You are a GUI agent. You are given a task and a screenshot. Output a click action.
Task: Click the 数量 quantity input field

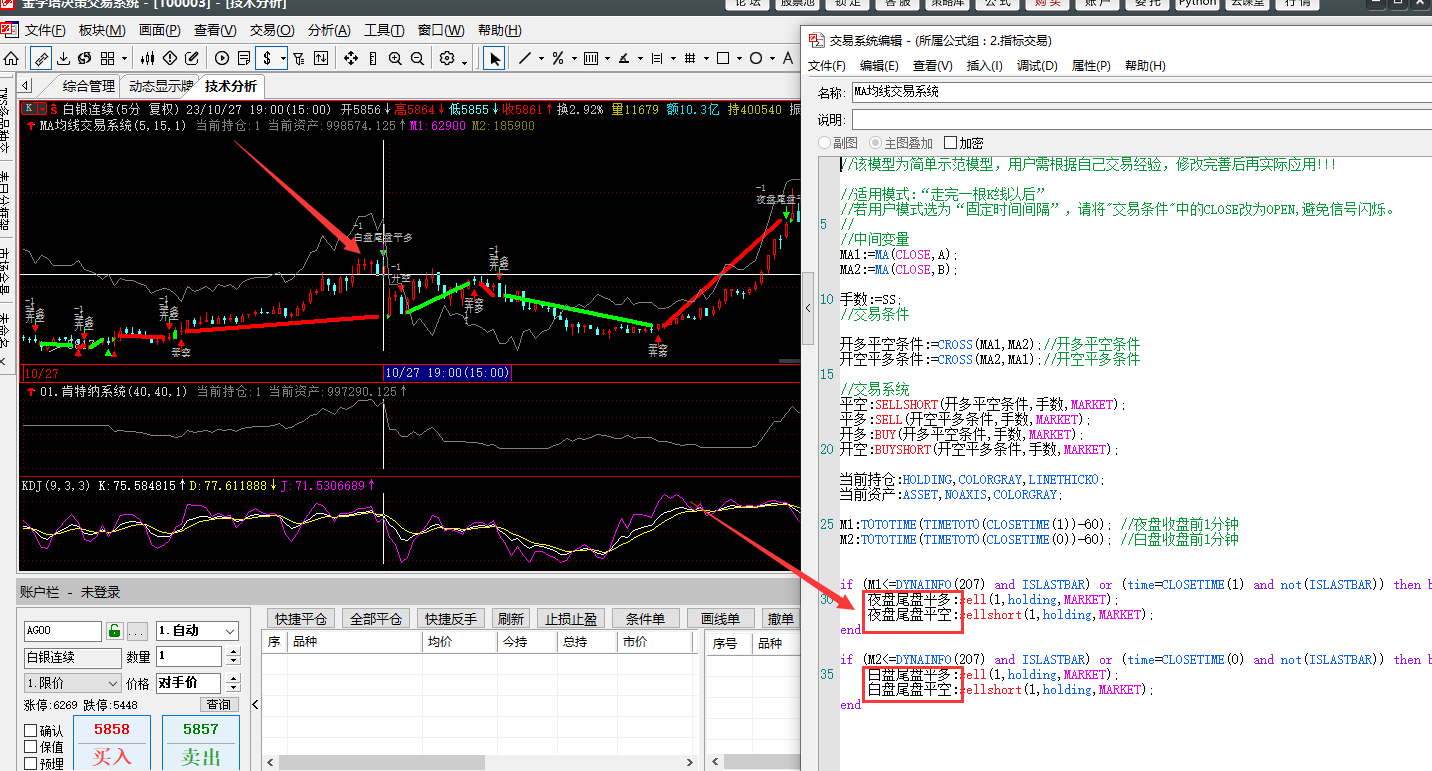tap(189, 656)
